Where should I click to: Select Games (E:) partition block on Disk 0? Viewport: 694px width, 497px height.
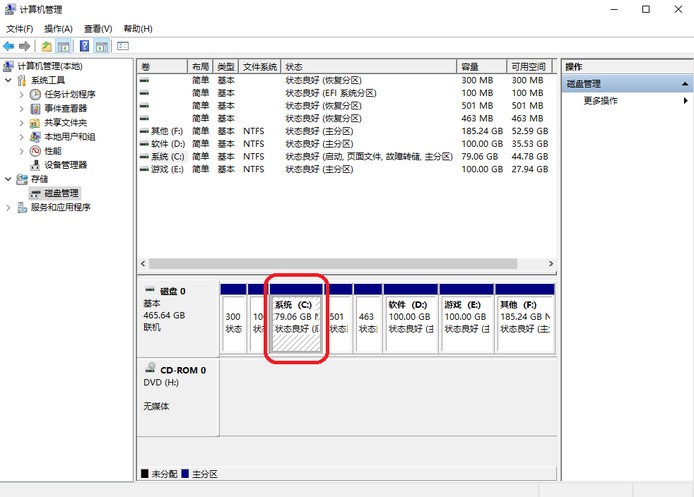tap(467, 319)
